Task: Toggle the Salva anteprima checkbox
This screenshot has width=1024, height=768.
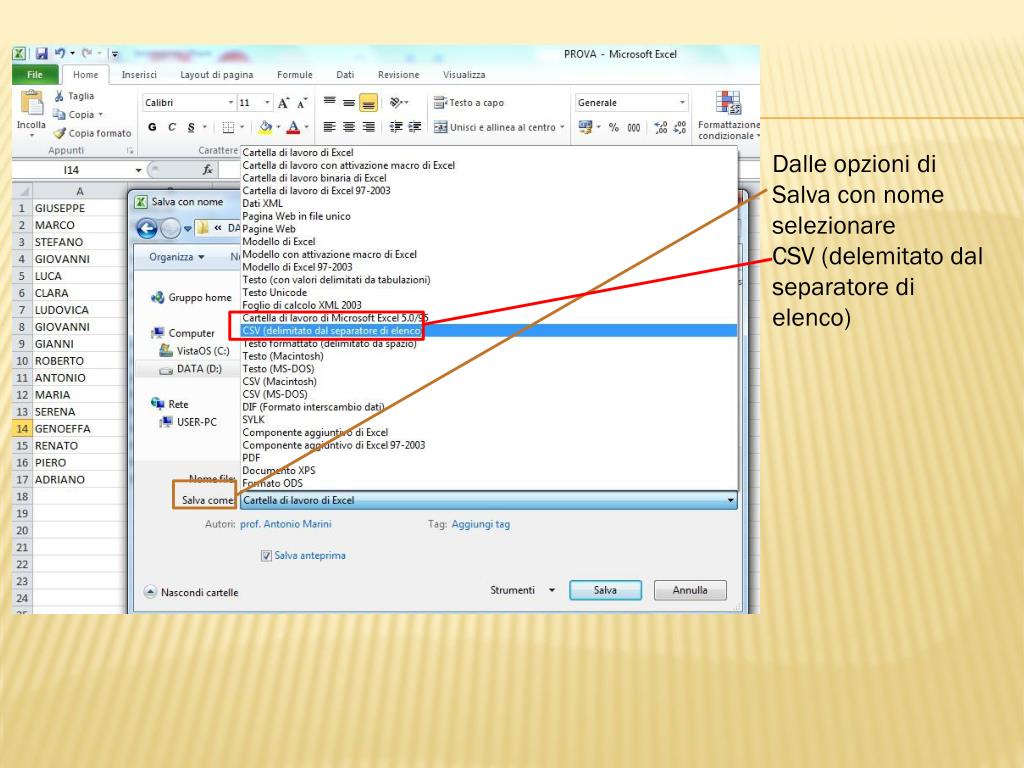Action: pos(266,556)
